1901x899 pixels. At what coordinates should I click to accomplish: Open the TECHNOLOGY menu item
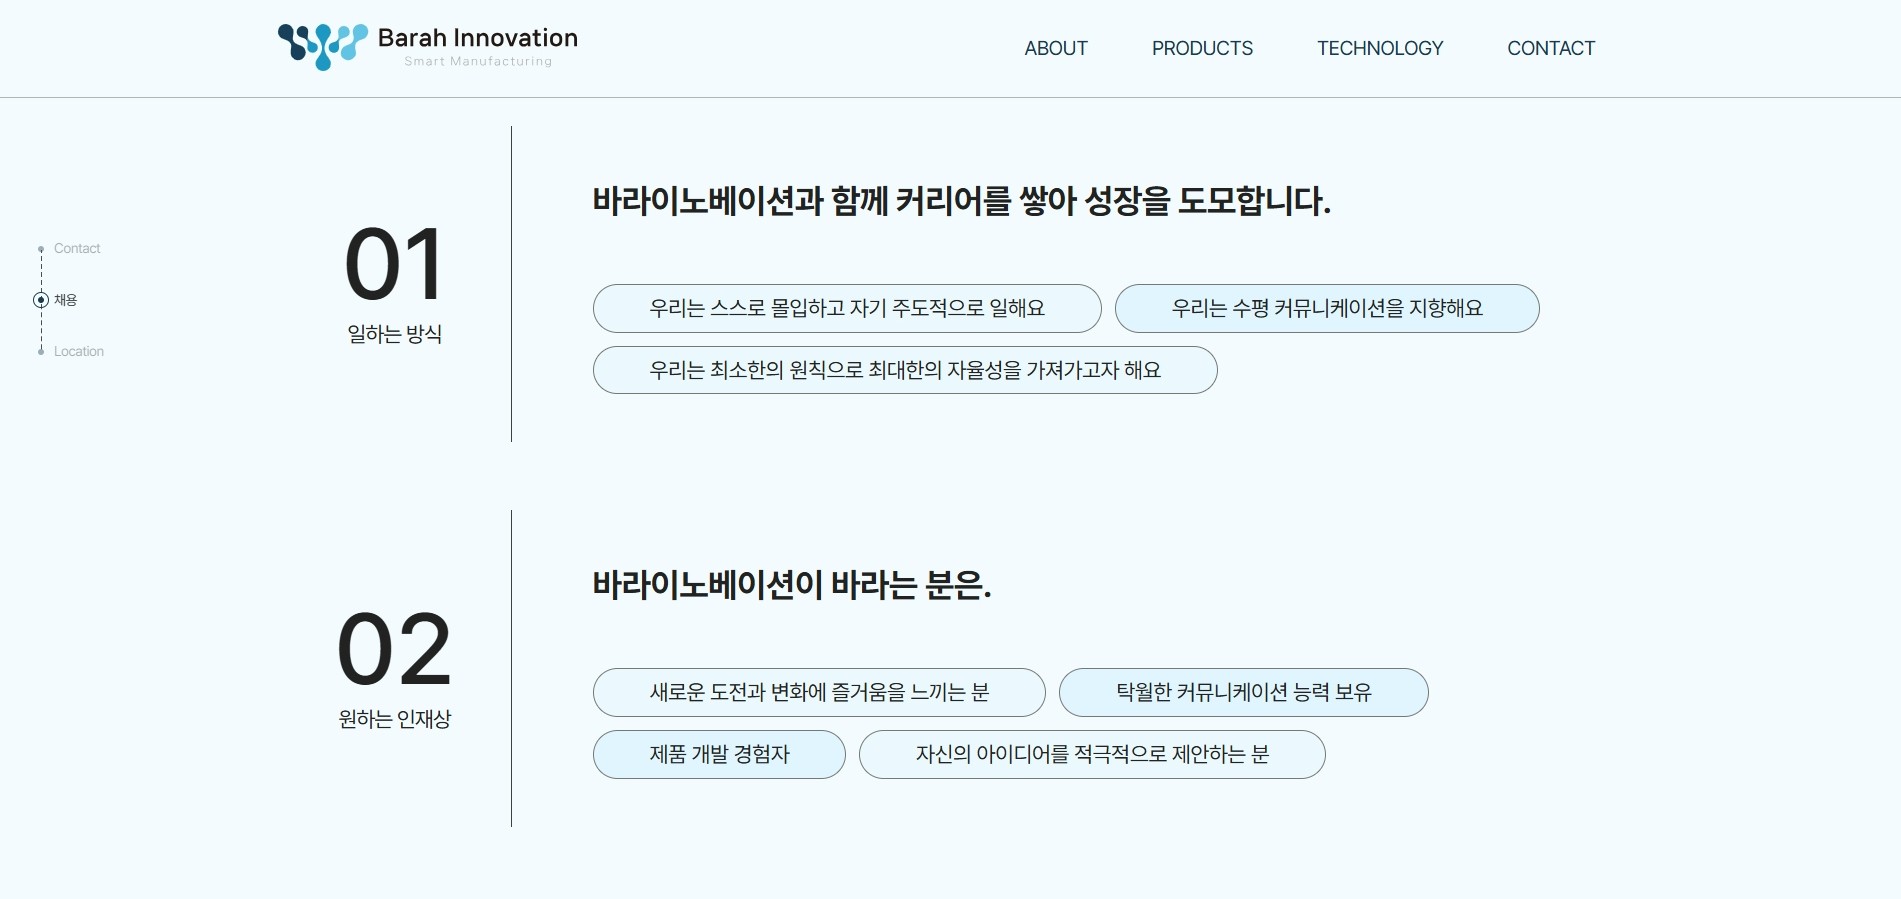[x=1380, y=48]
